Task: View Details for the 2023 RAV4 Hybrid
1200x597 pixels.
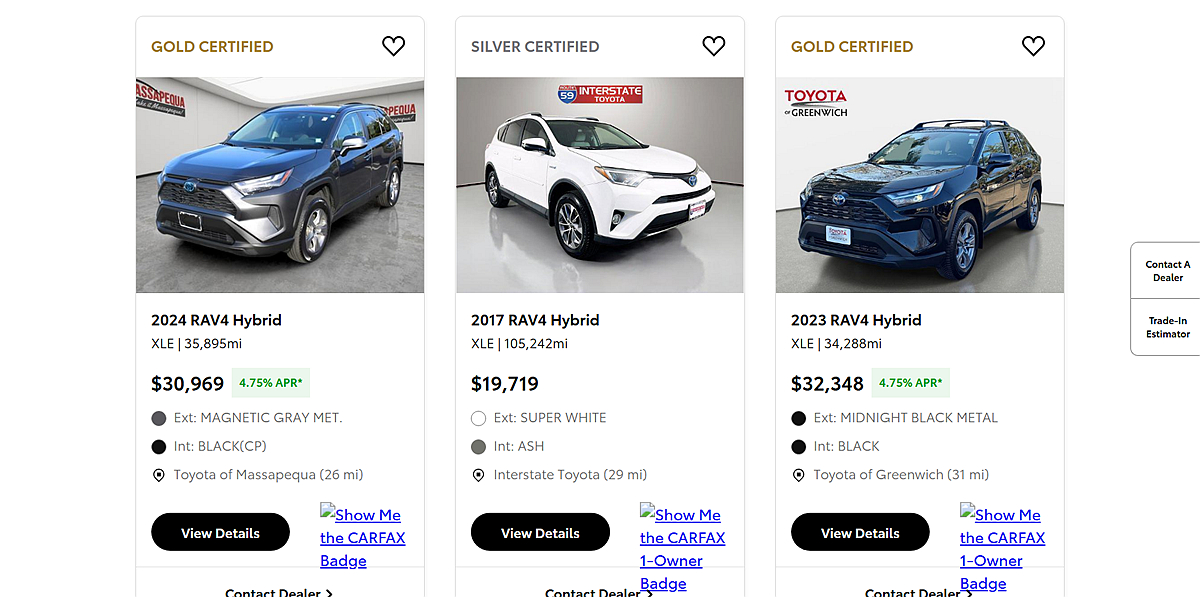Action: tap(860, 533)
